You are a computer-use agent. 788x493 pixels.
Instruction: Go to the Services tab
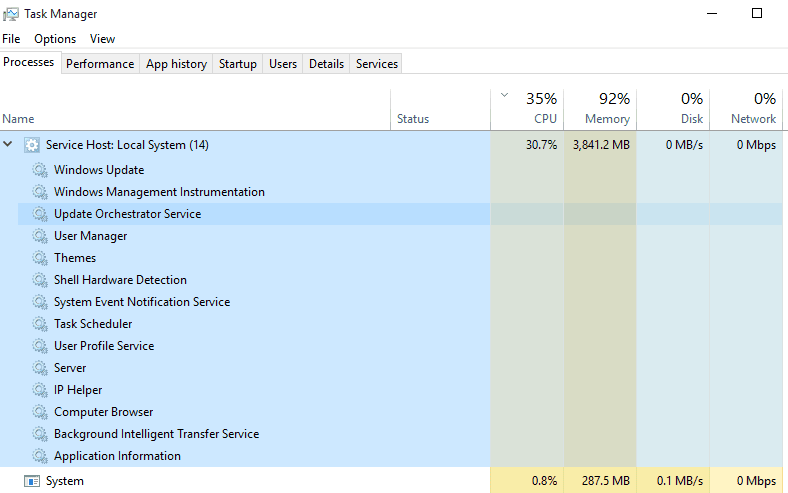tap(377, 64)
